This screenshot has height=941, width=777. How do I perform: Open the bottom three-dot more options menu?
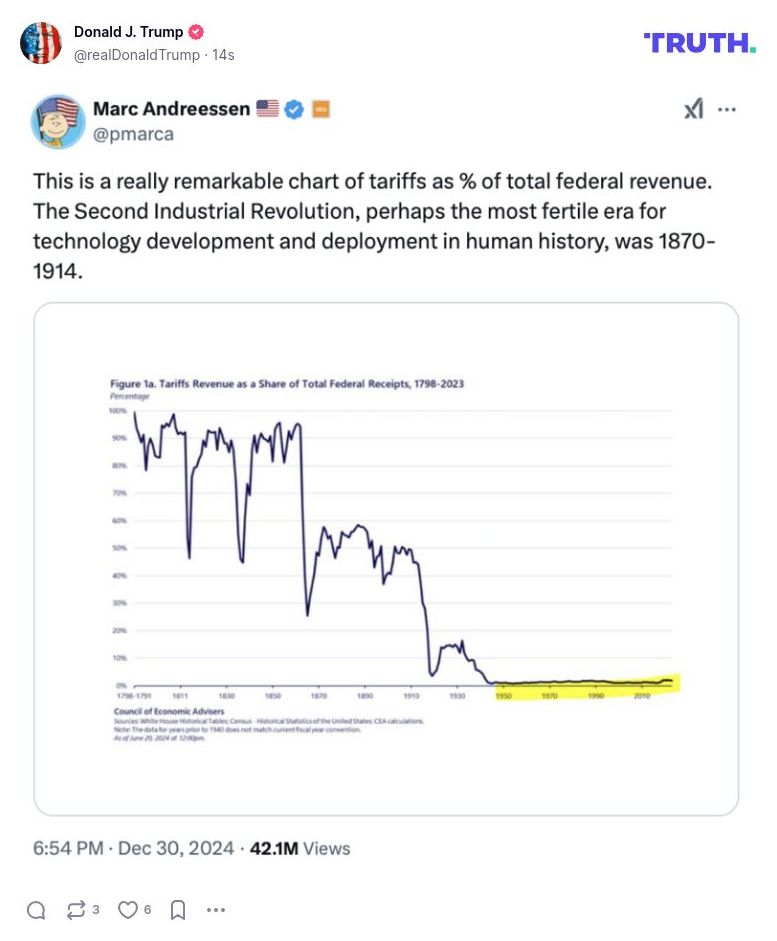click(216, 910)
